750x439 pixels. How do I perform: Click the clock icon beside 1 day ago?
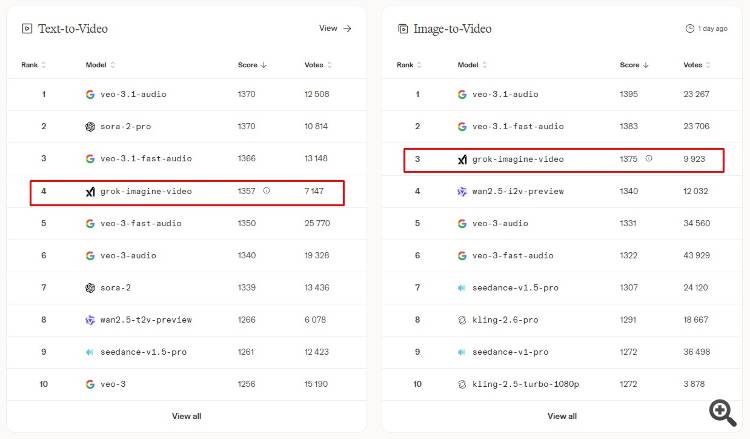pyautogui.click(x=690, y=28)
